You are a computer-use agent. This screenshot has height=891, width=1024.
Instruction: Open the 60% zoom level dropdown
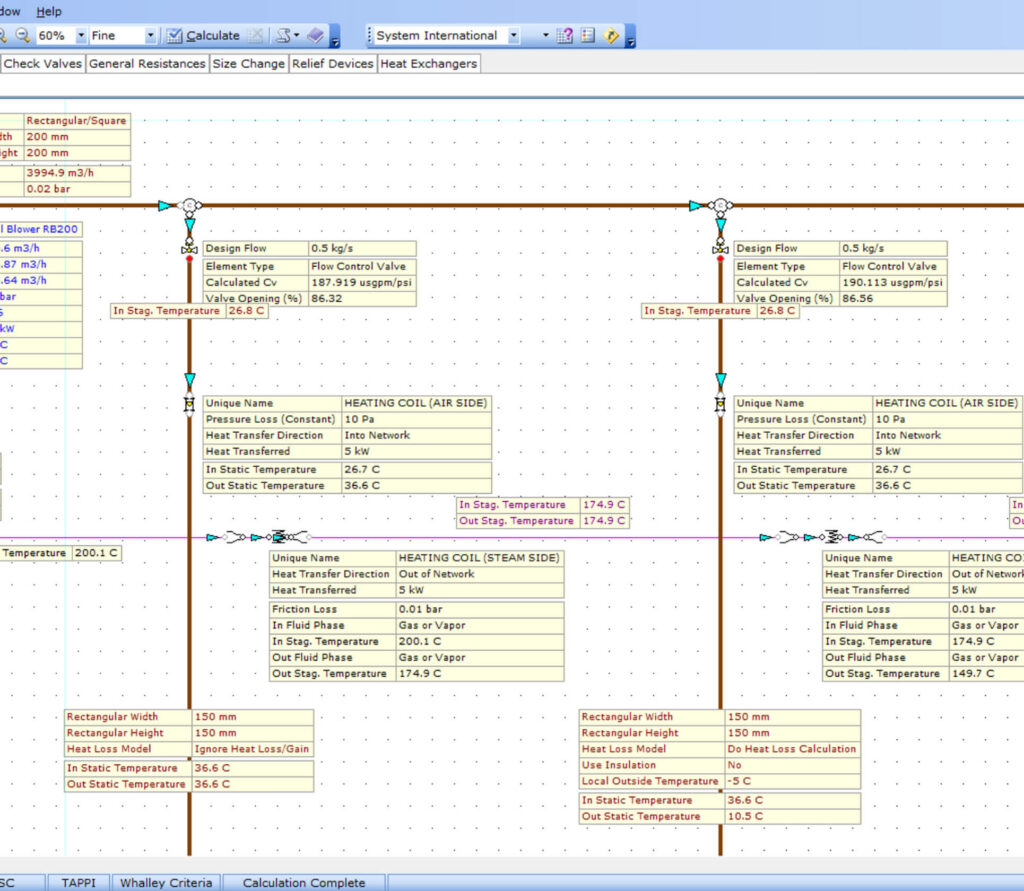coord(81,36)
